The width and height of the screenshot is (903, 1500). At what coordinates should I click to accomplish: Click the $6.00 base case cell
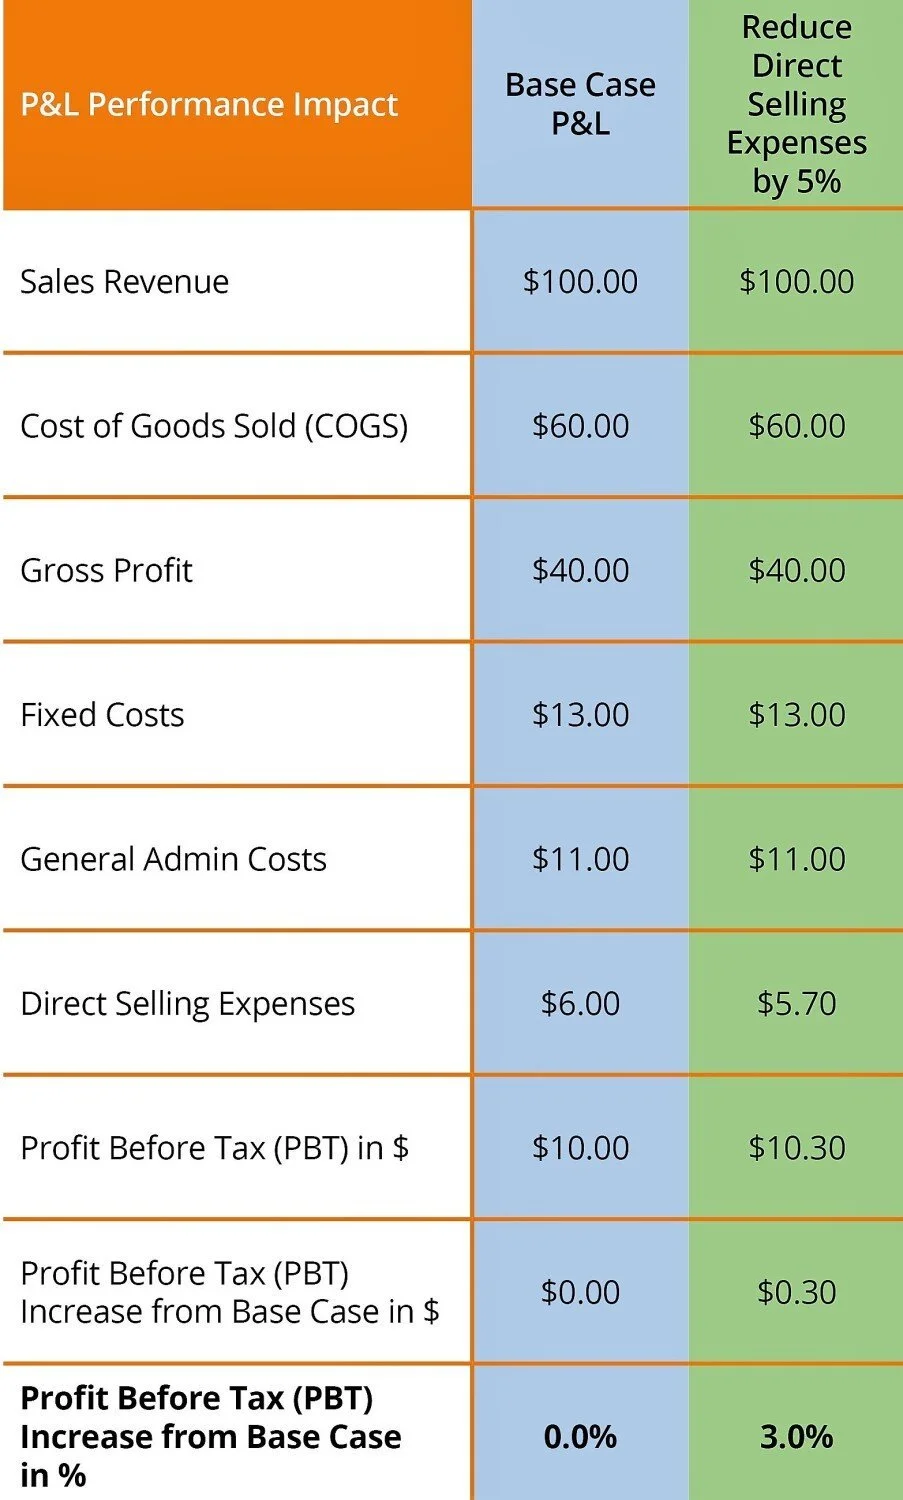click(580, 1003)
